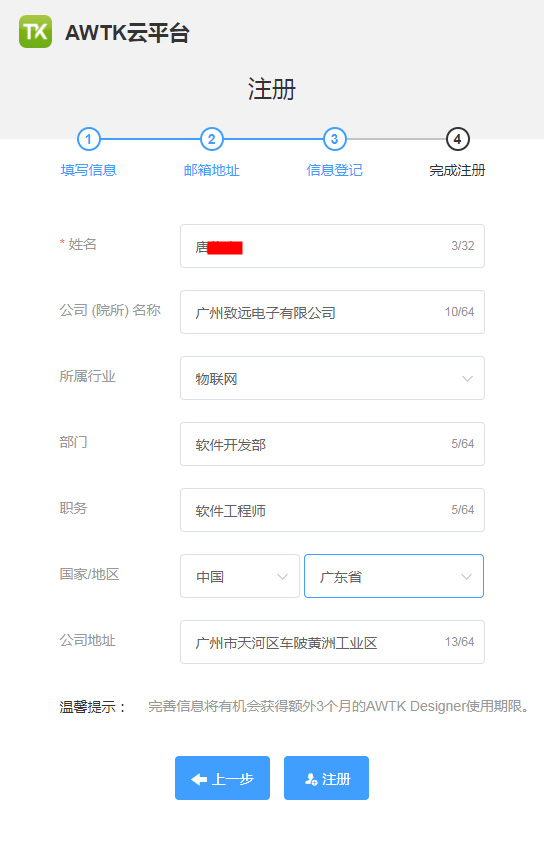Focus the 公司(院所)名称 input field
Image resolution: width=544 pixels, height=845 pixels.
(332, 312)
